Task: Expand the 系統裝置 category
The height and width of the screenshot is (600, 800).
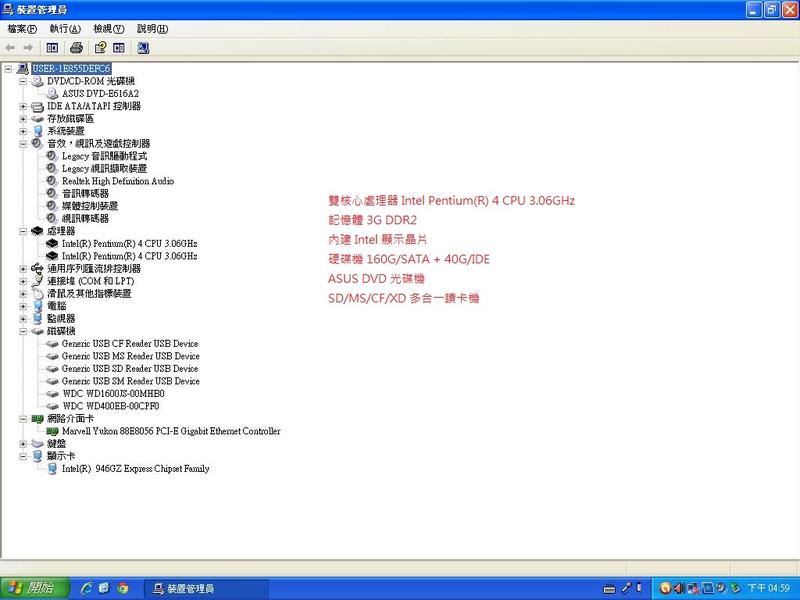Action: click(23, 131)
